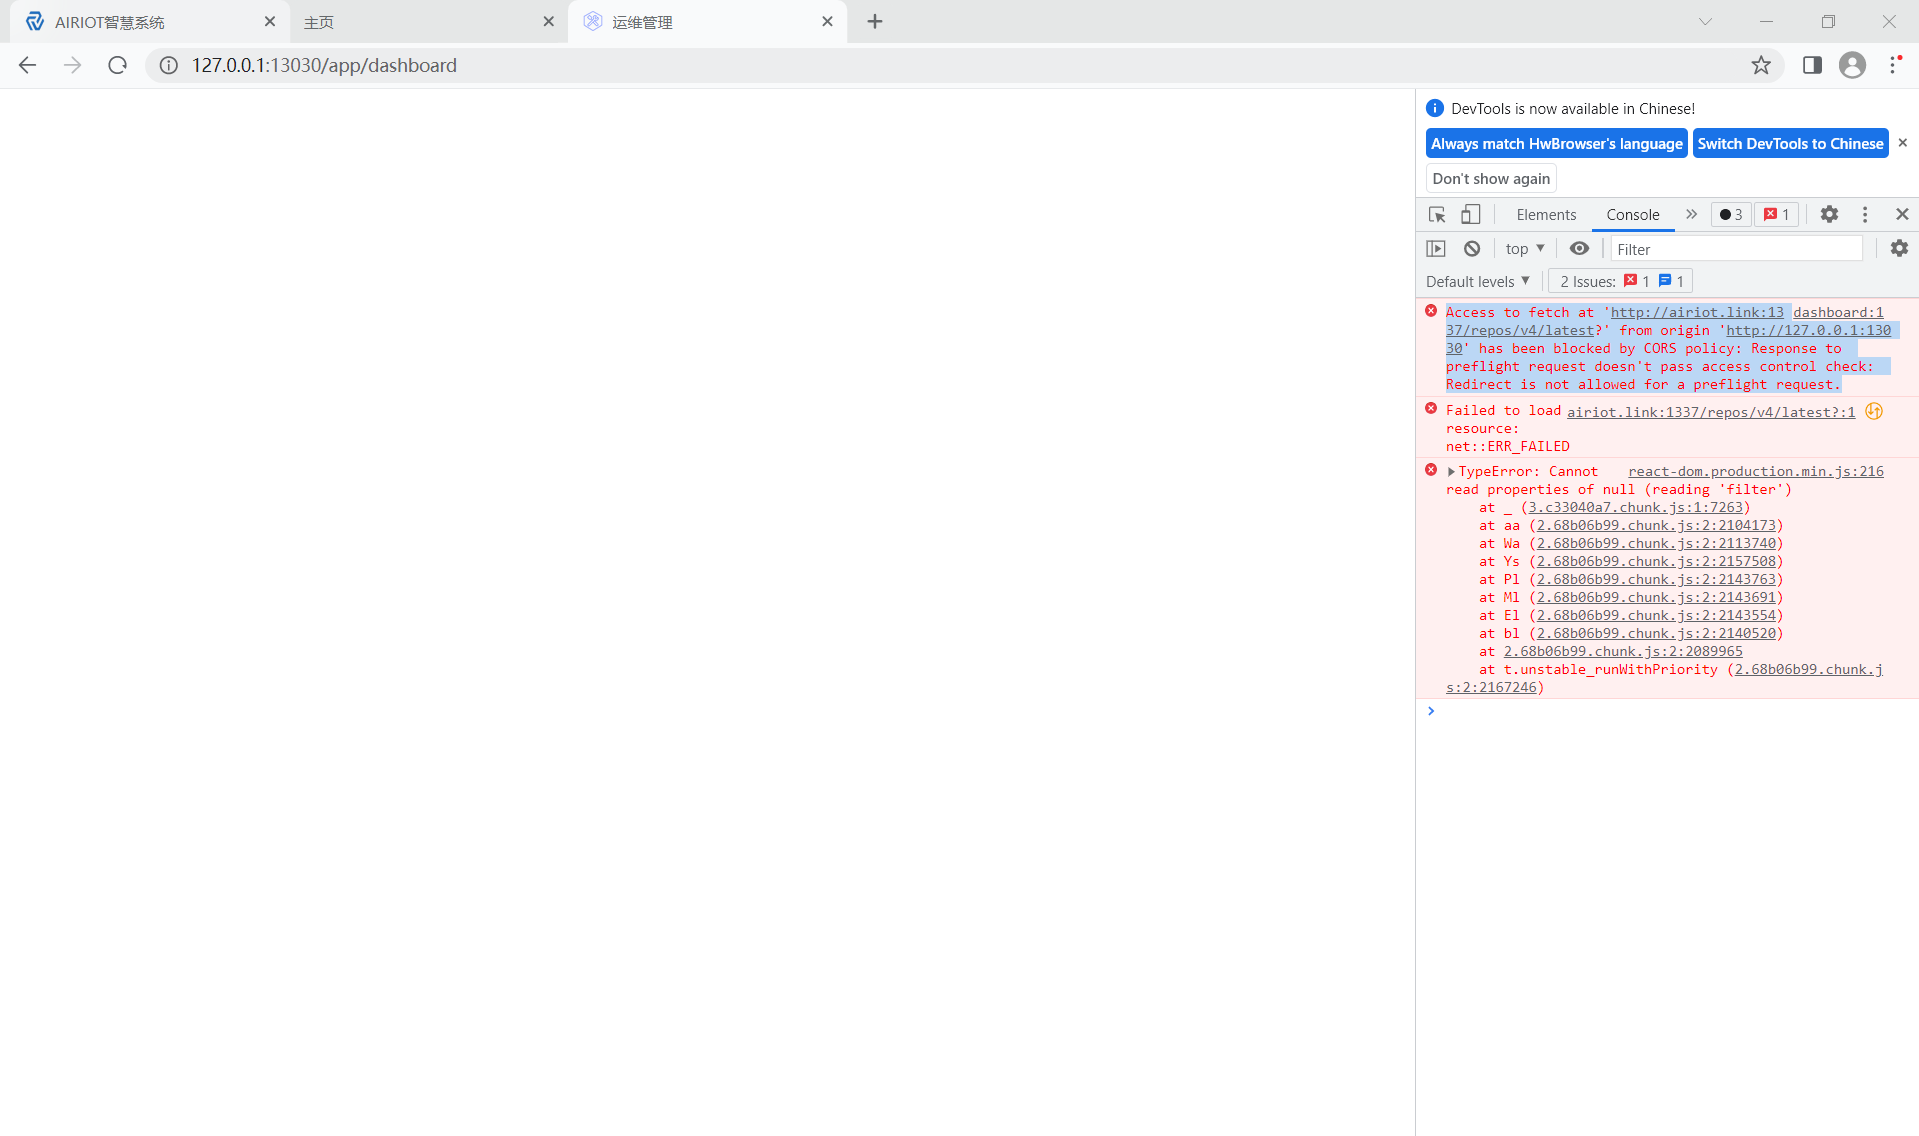Open the browser side panel icon
1919x1136 pixels.
tap(1812, 65)
